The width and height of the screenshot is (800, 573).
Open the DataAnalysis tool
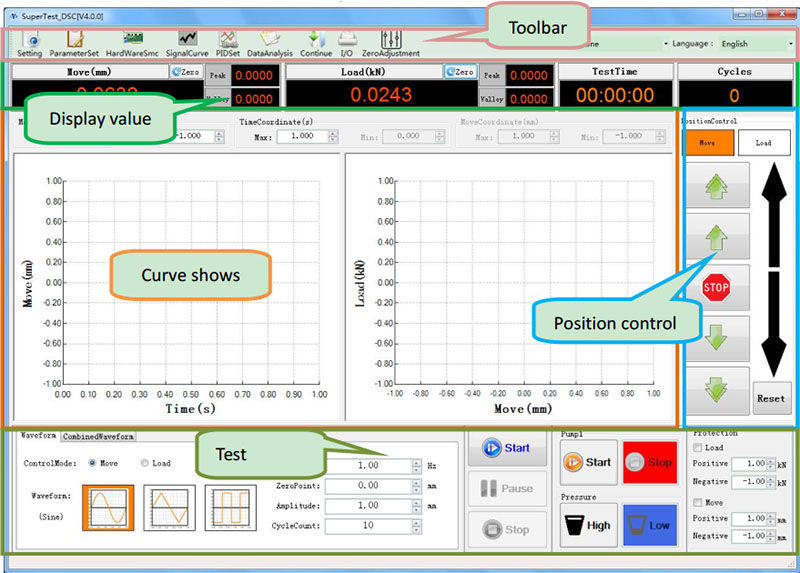pos(270,42)
